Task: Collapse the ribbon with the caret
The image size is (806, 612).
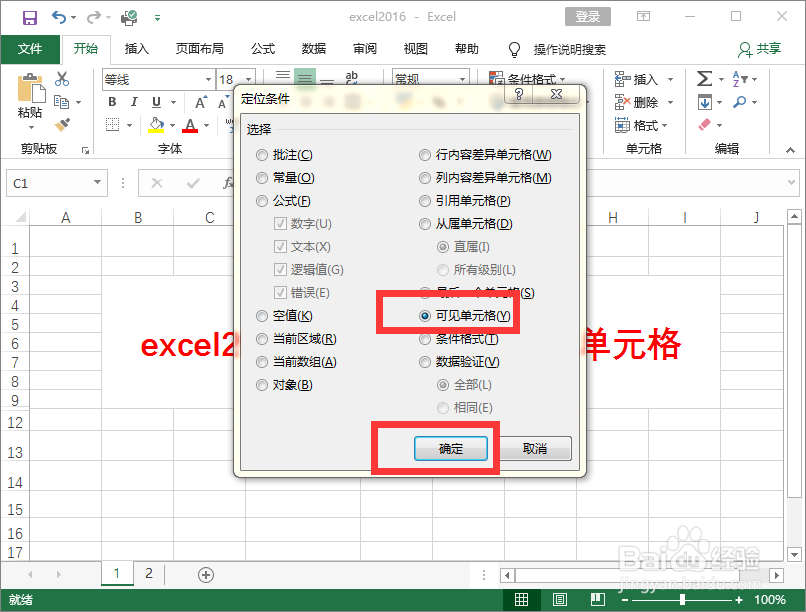Action: pos(790,150)
